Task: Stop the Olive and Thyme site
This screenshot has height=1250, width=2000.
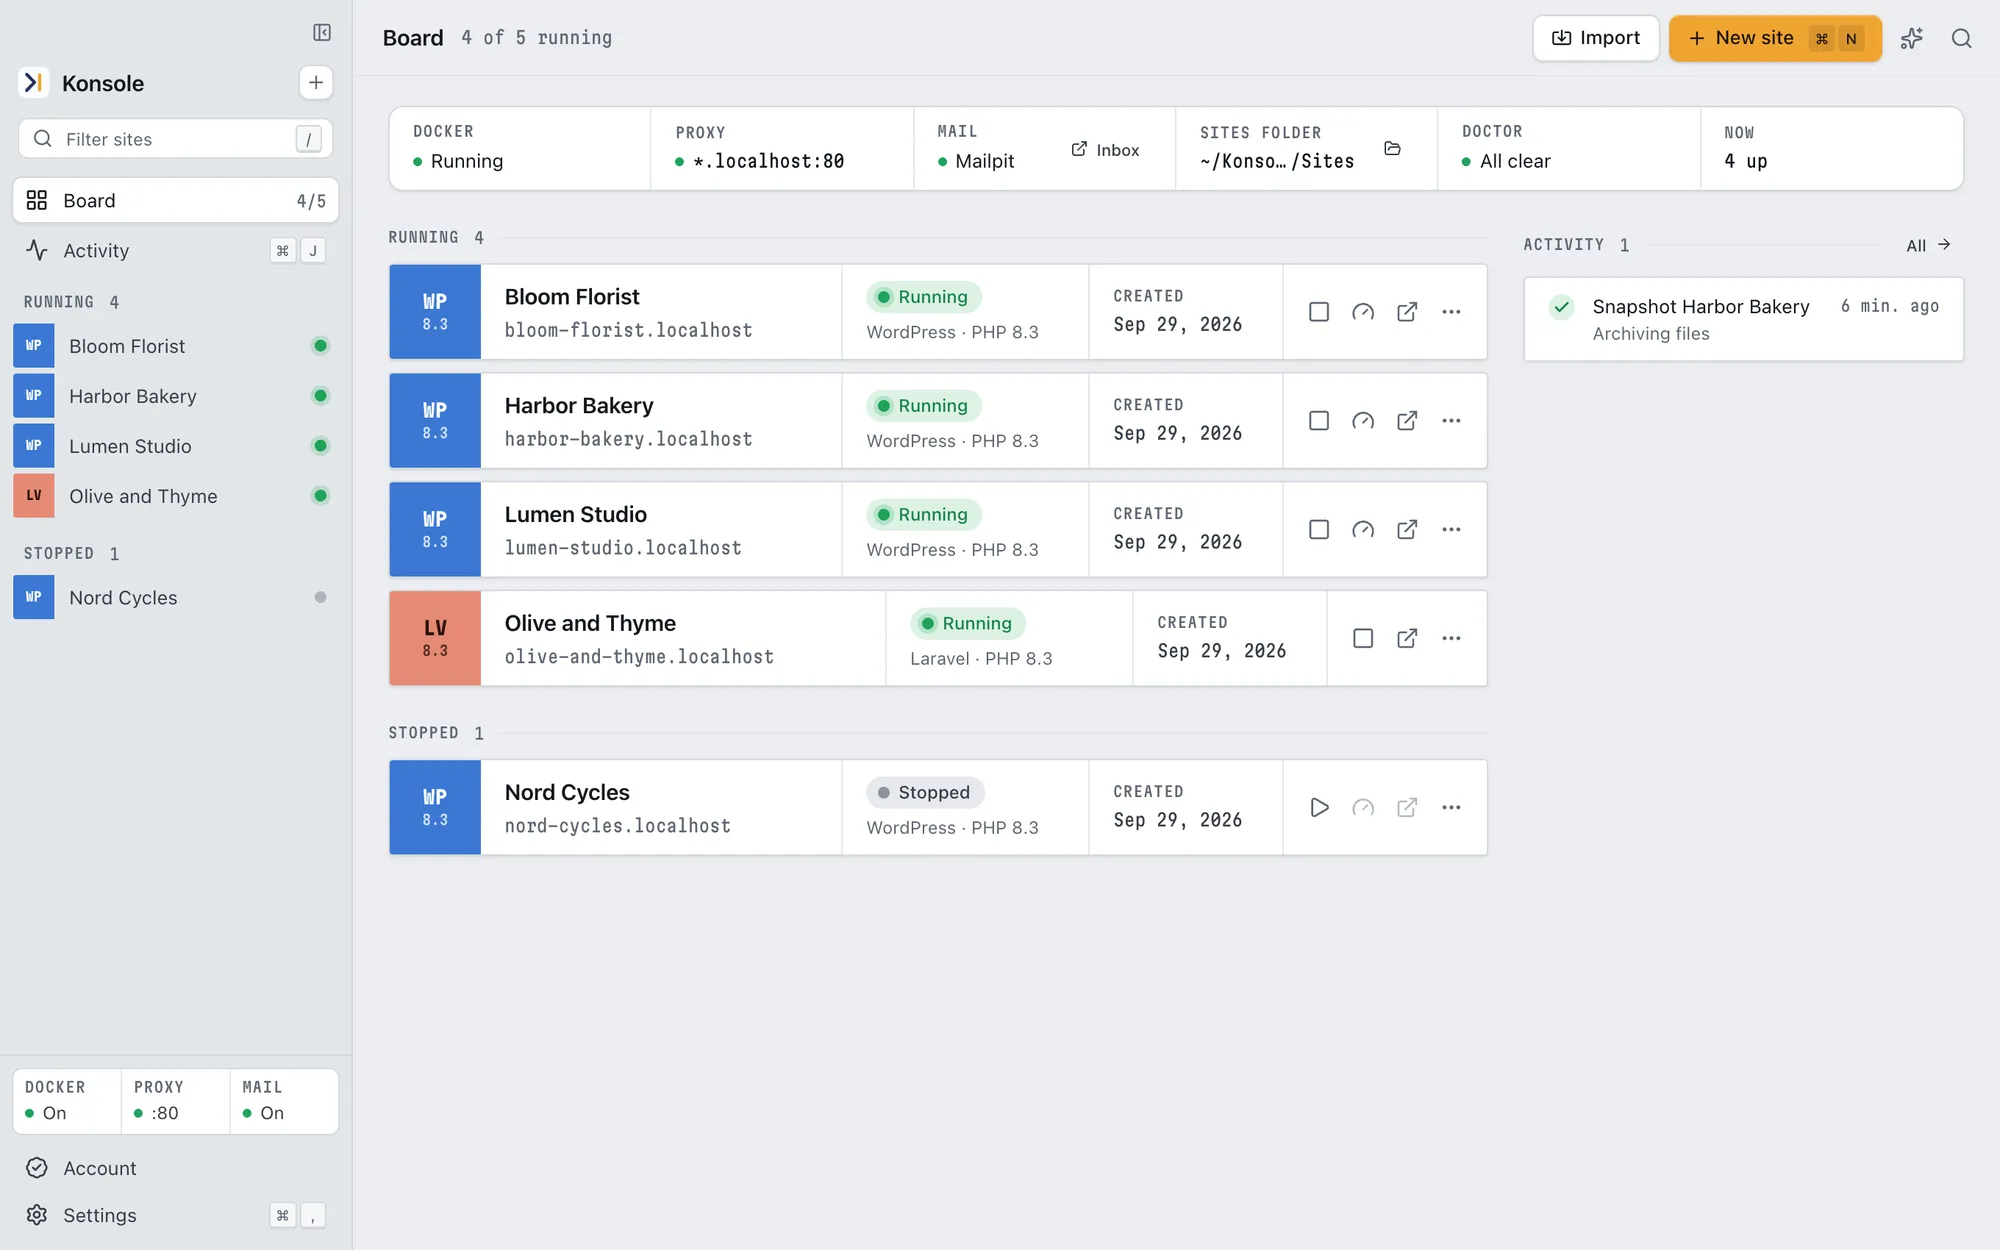Action: (1363, 639)
